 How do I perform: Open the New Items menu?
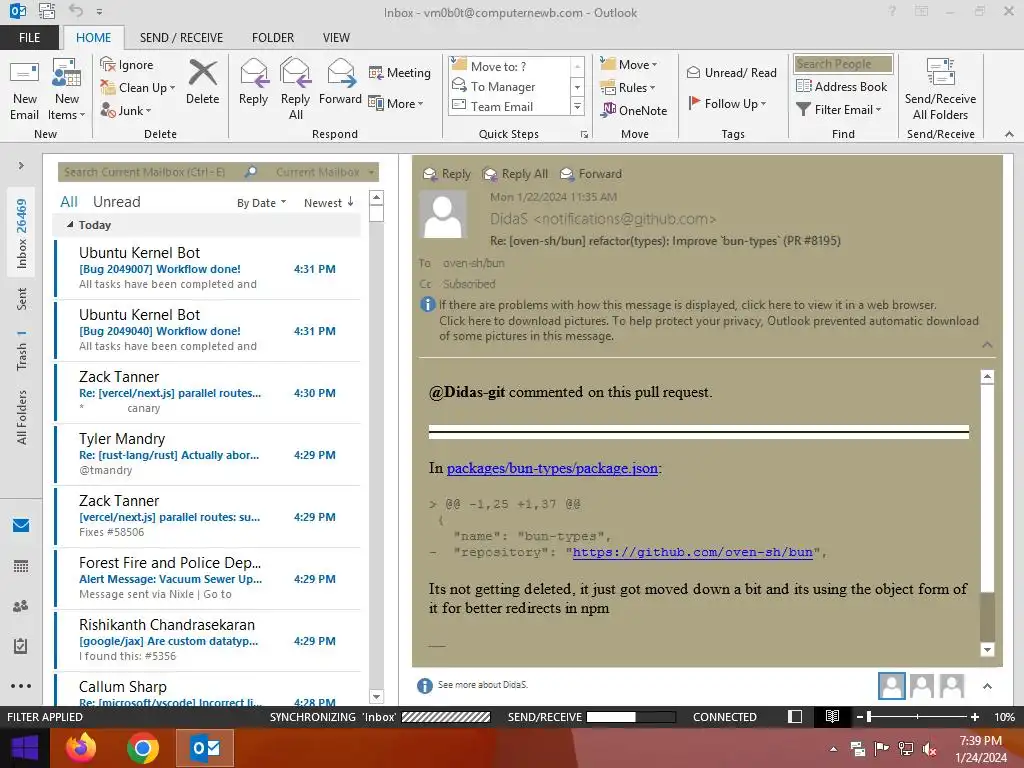click(x=67, y=90)
